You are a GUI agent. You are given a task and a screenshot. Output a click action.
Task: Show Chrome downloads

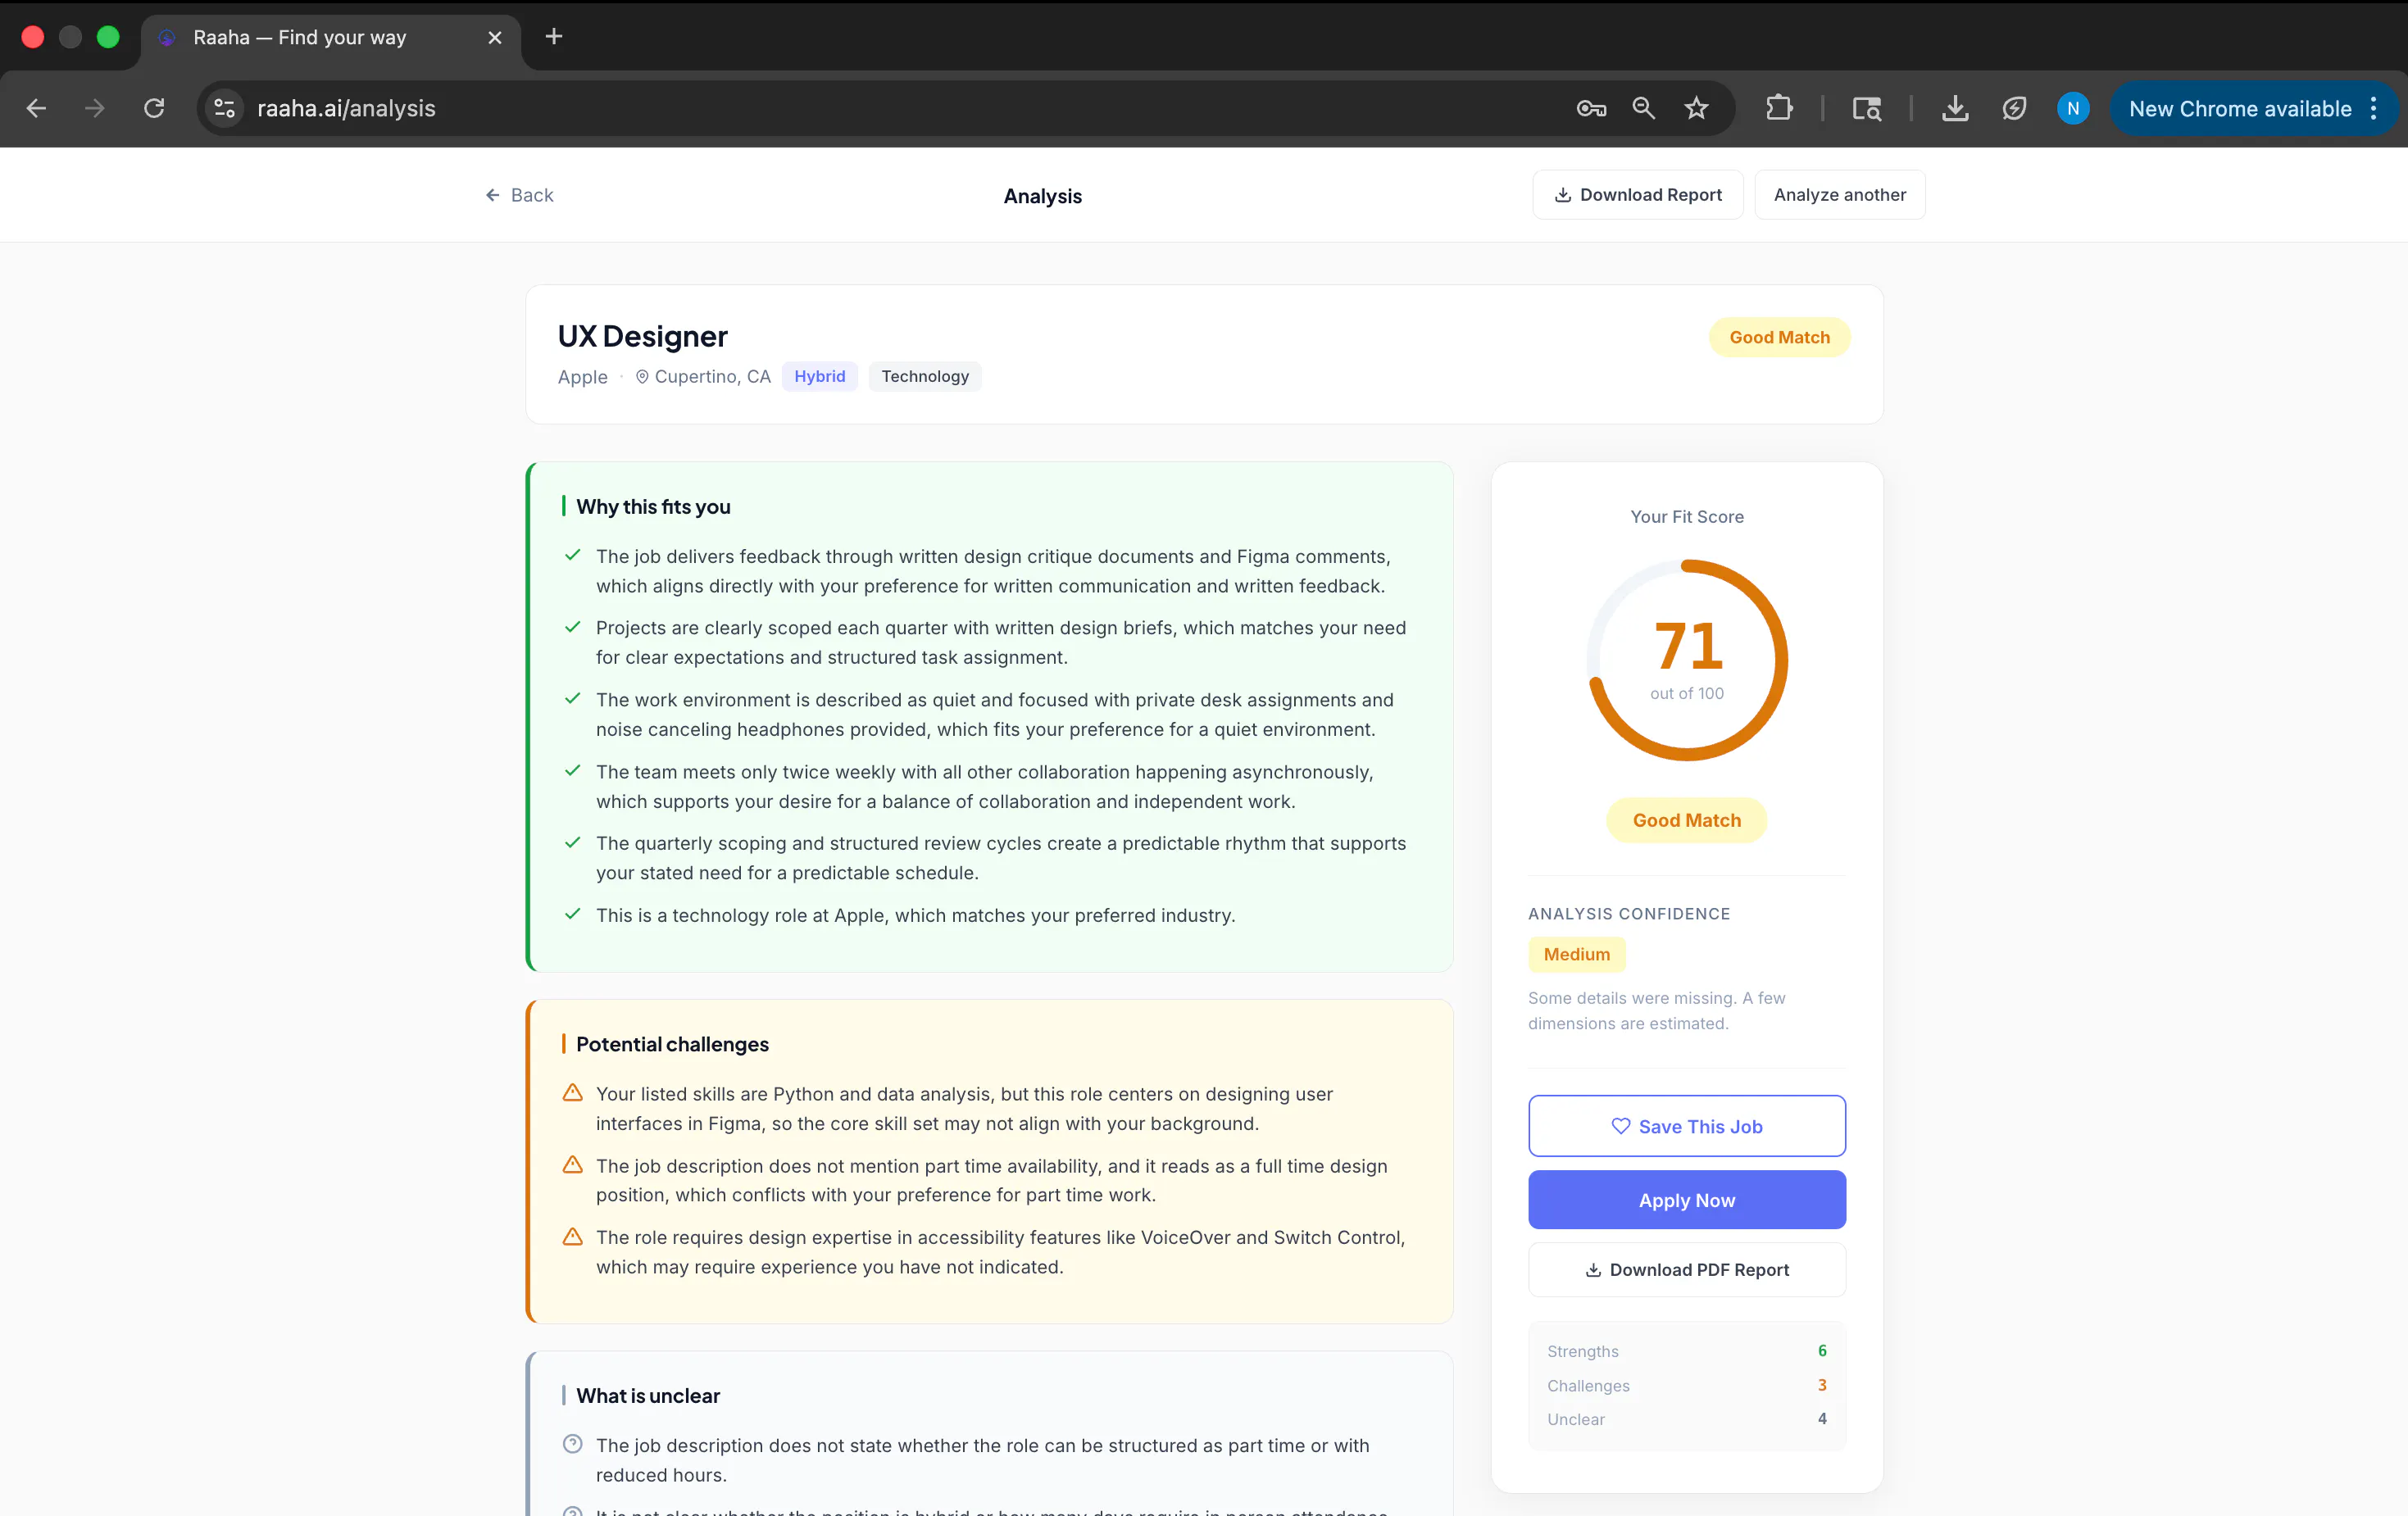pyautogui.click(x=1955, y=108)
